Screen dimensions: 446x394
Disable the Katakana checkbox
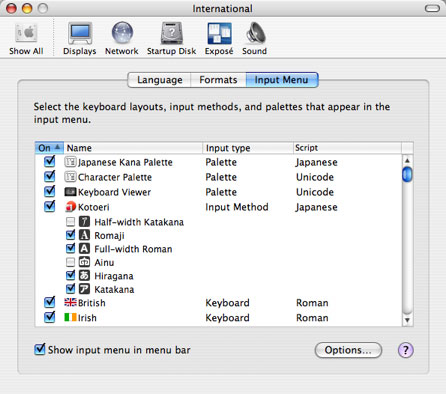coord(70,289)
